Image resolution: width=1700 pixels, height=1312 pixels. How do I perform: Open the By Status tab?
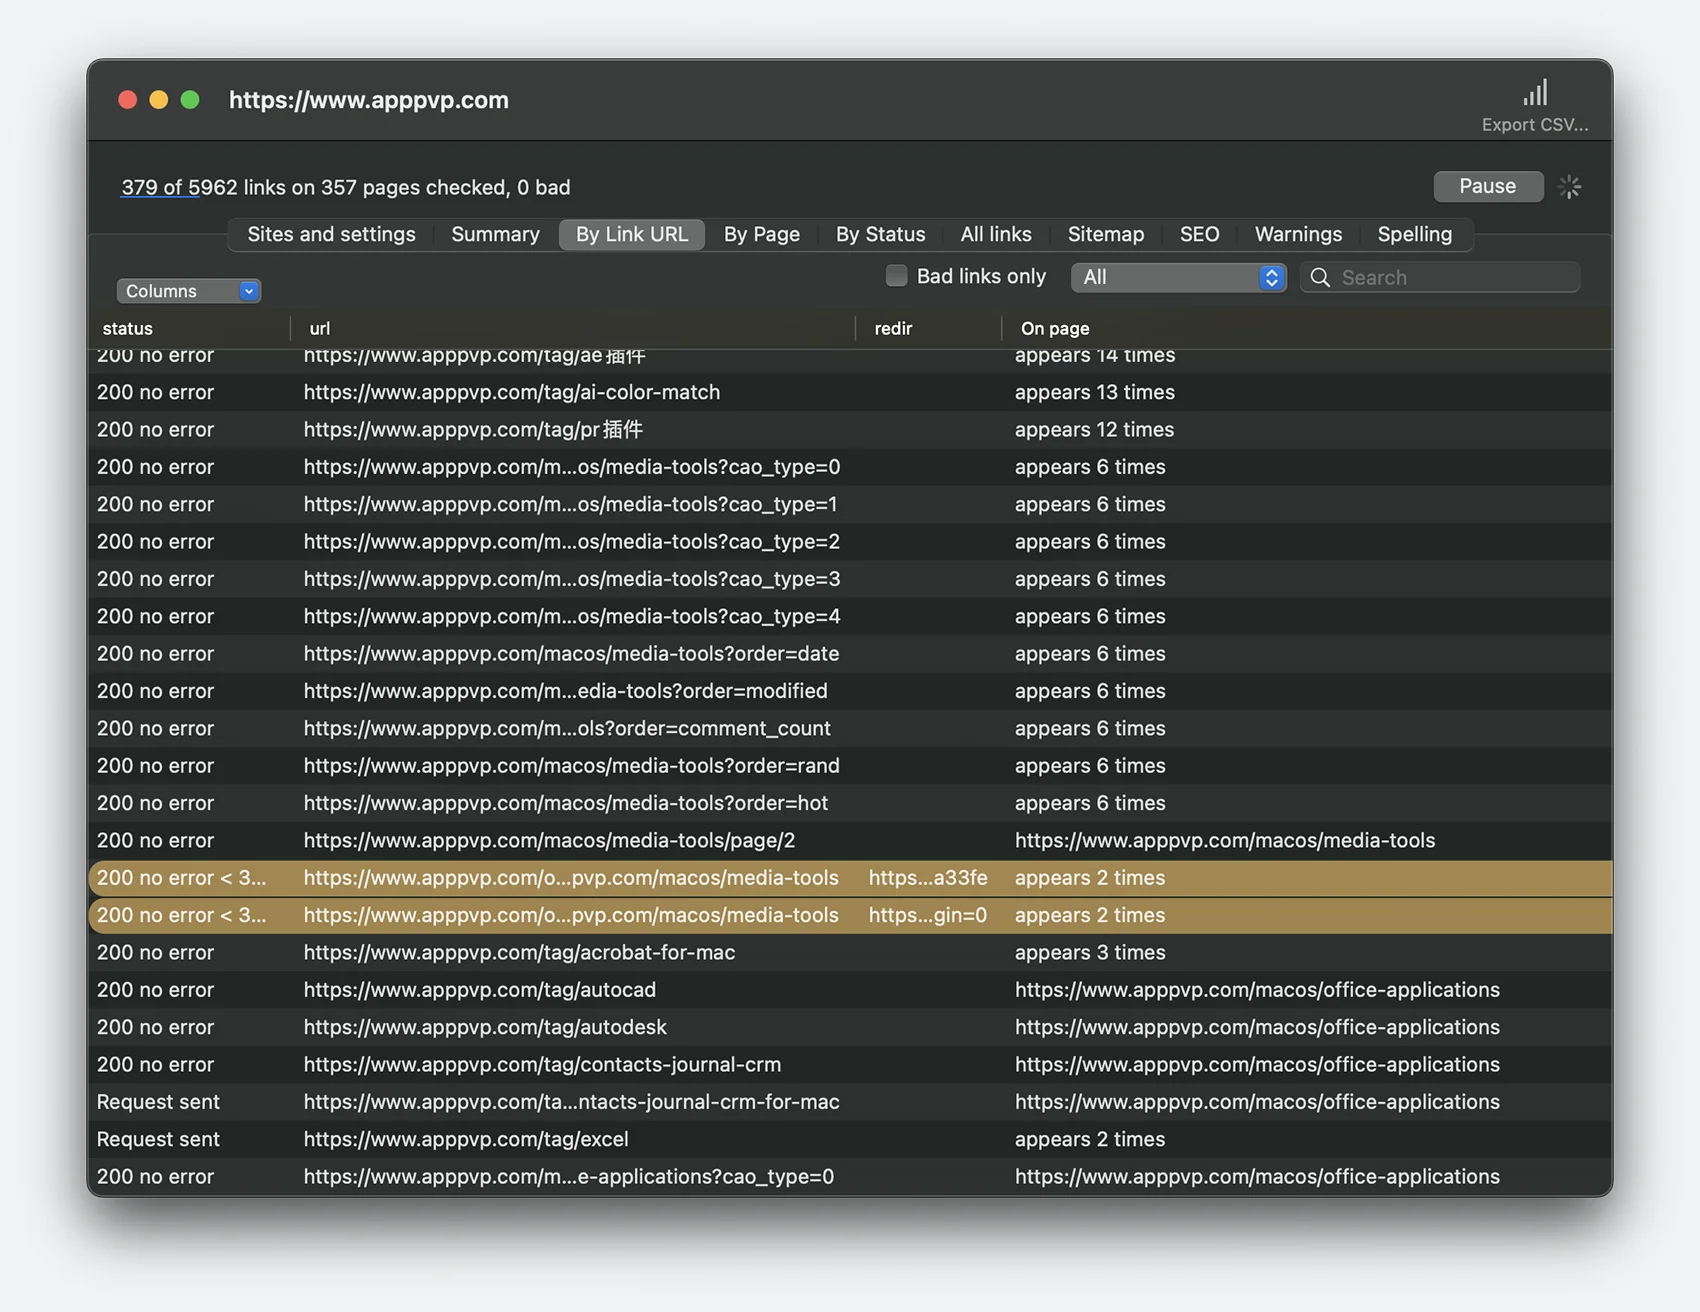(880, 234)
